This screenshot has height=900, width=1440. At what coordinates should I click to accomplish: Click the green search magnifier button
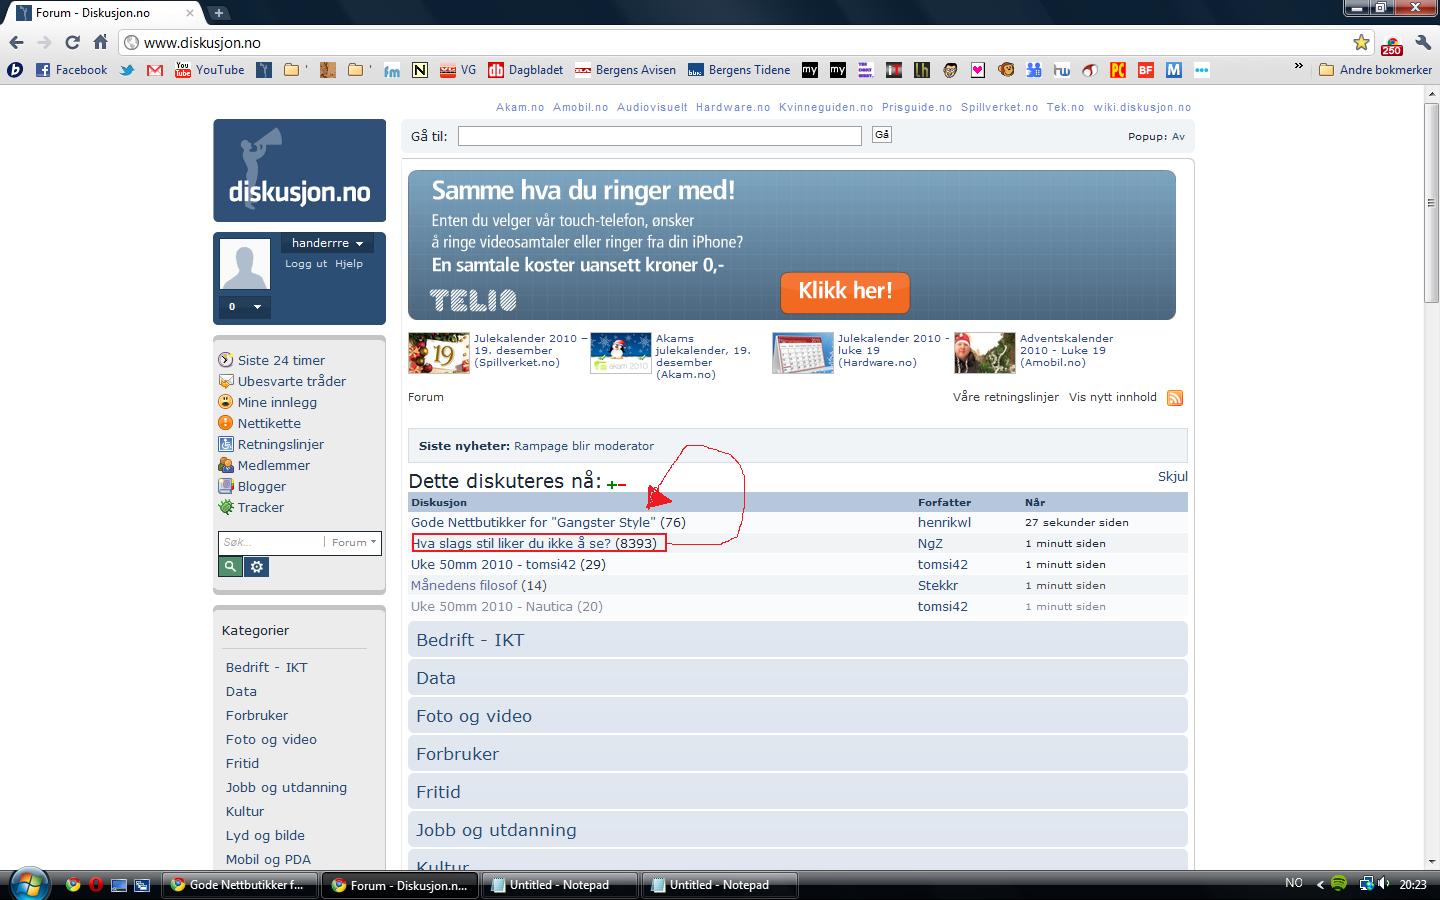coord(230,567)
